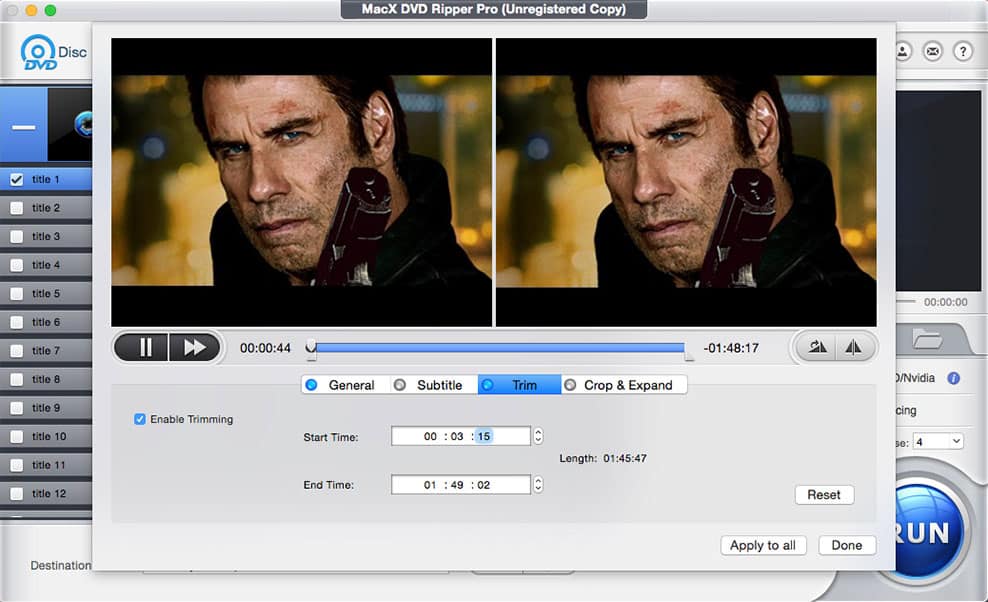
Task: Click the End Time stepper arrows
Action: coord(538,485)
